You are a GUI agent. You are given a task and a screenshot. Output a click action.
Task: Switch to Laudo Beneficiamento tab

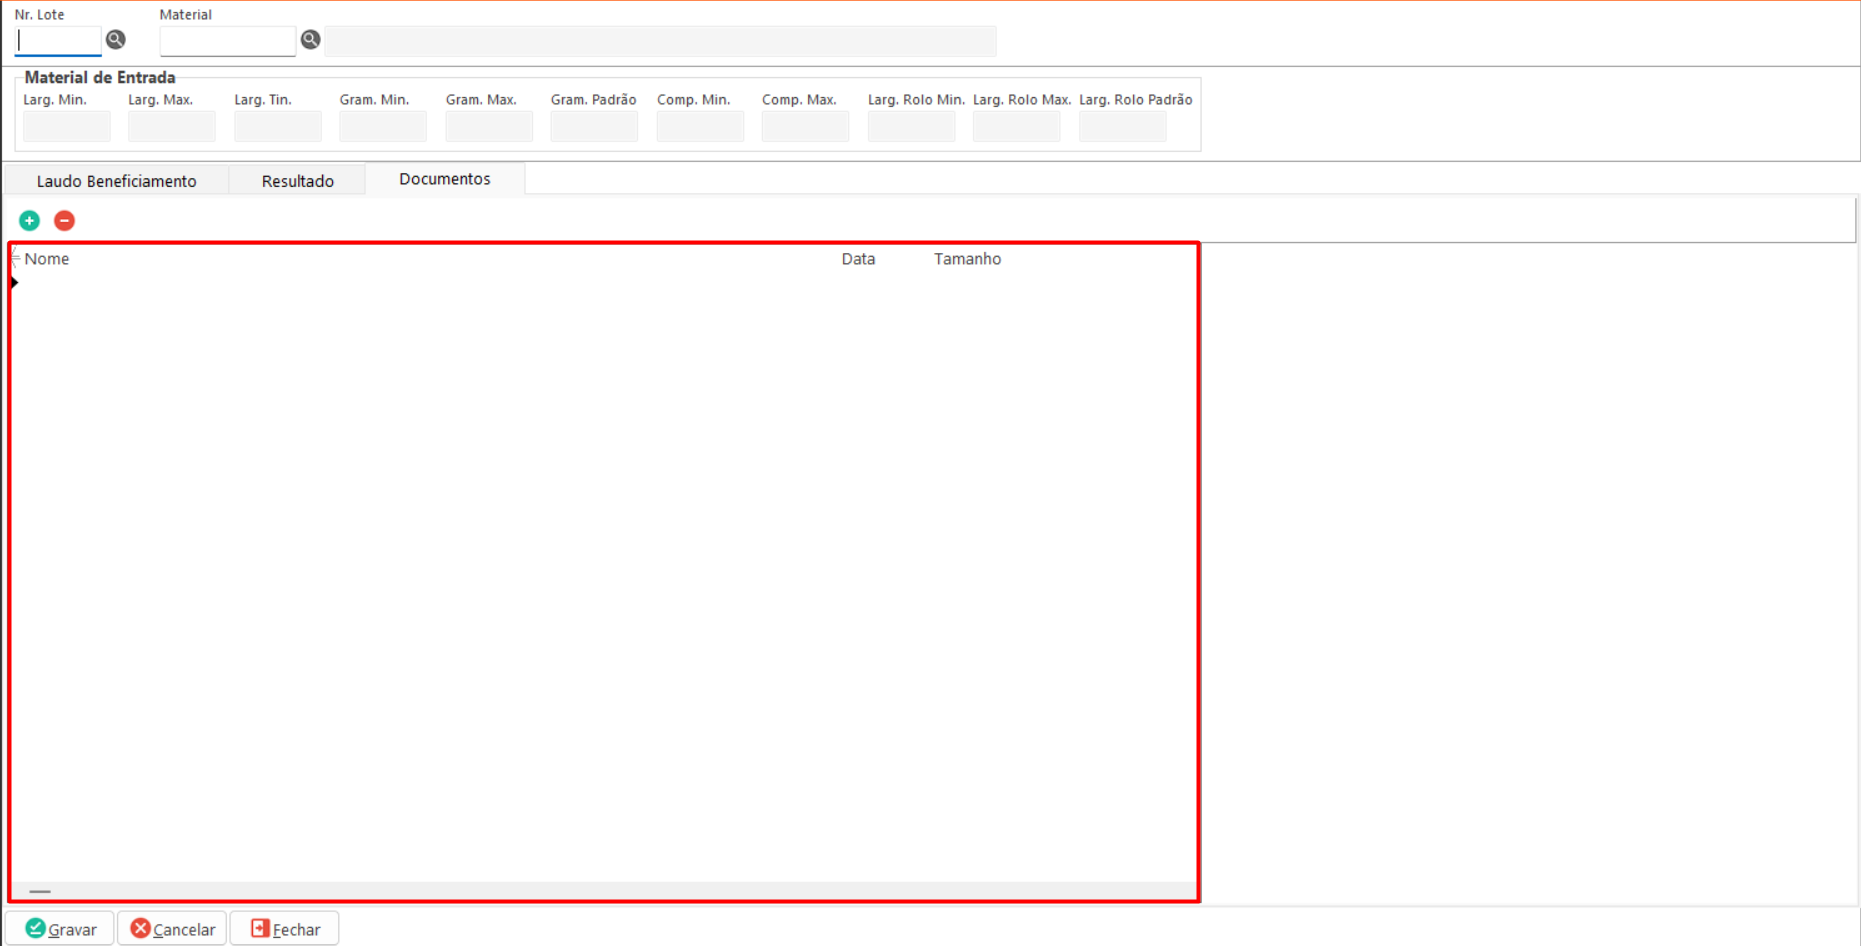[116, 181]
